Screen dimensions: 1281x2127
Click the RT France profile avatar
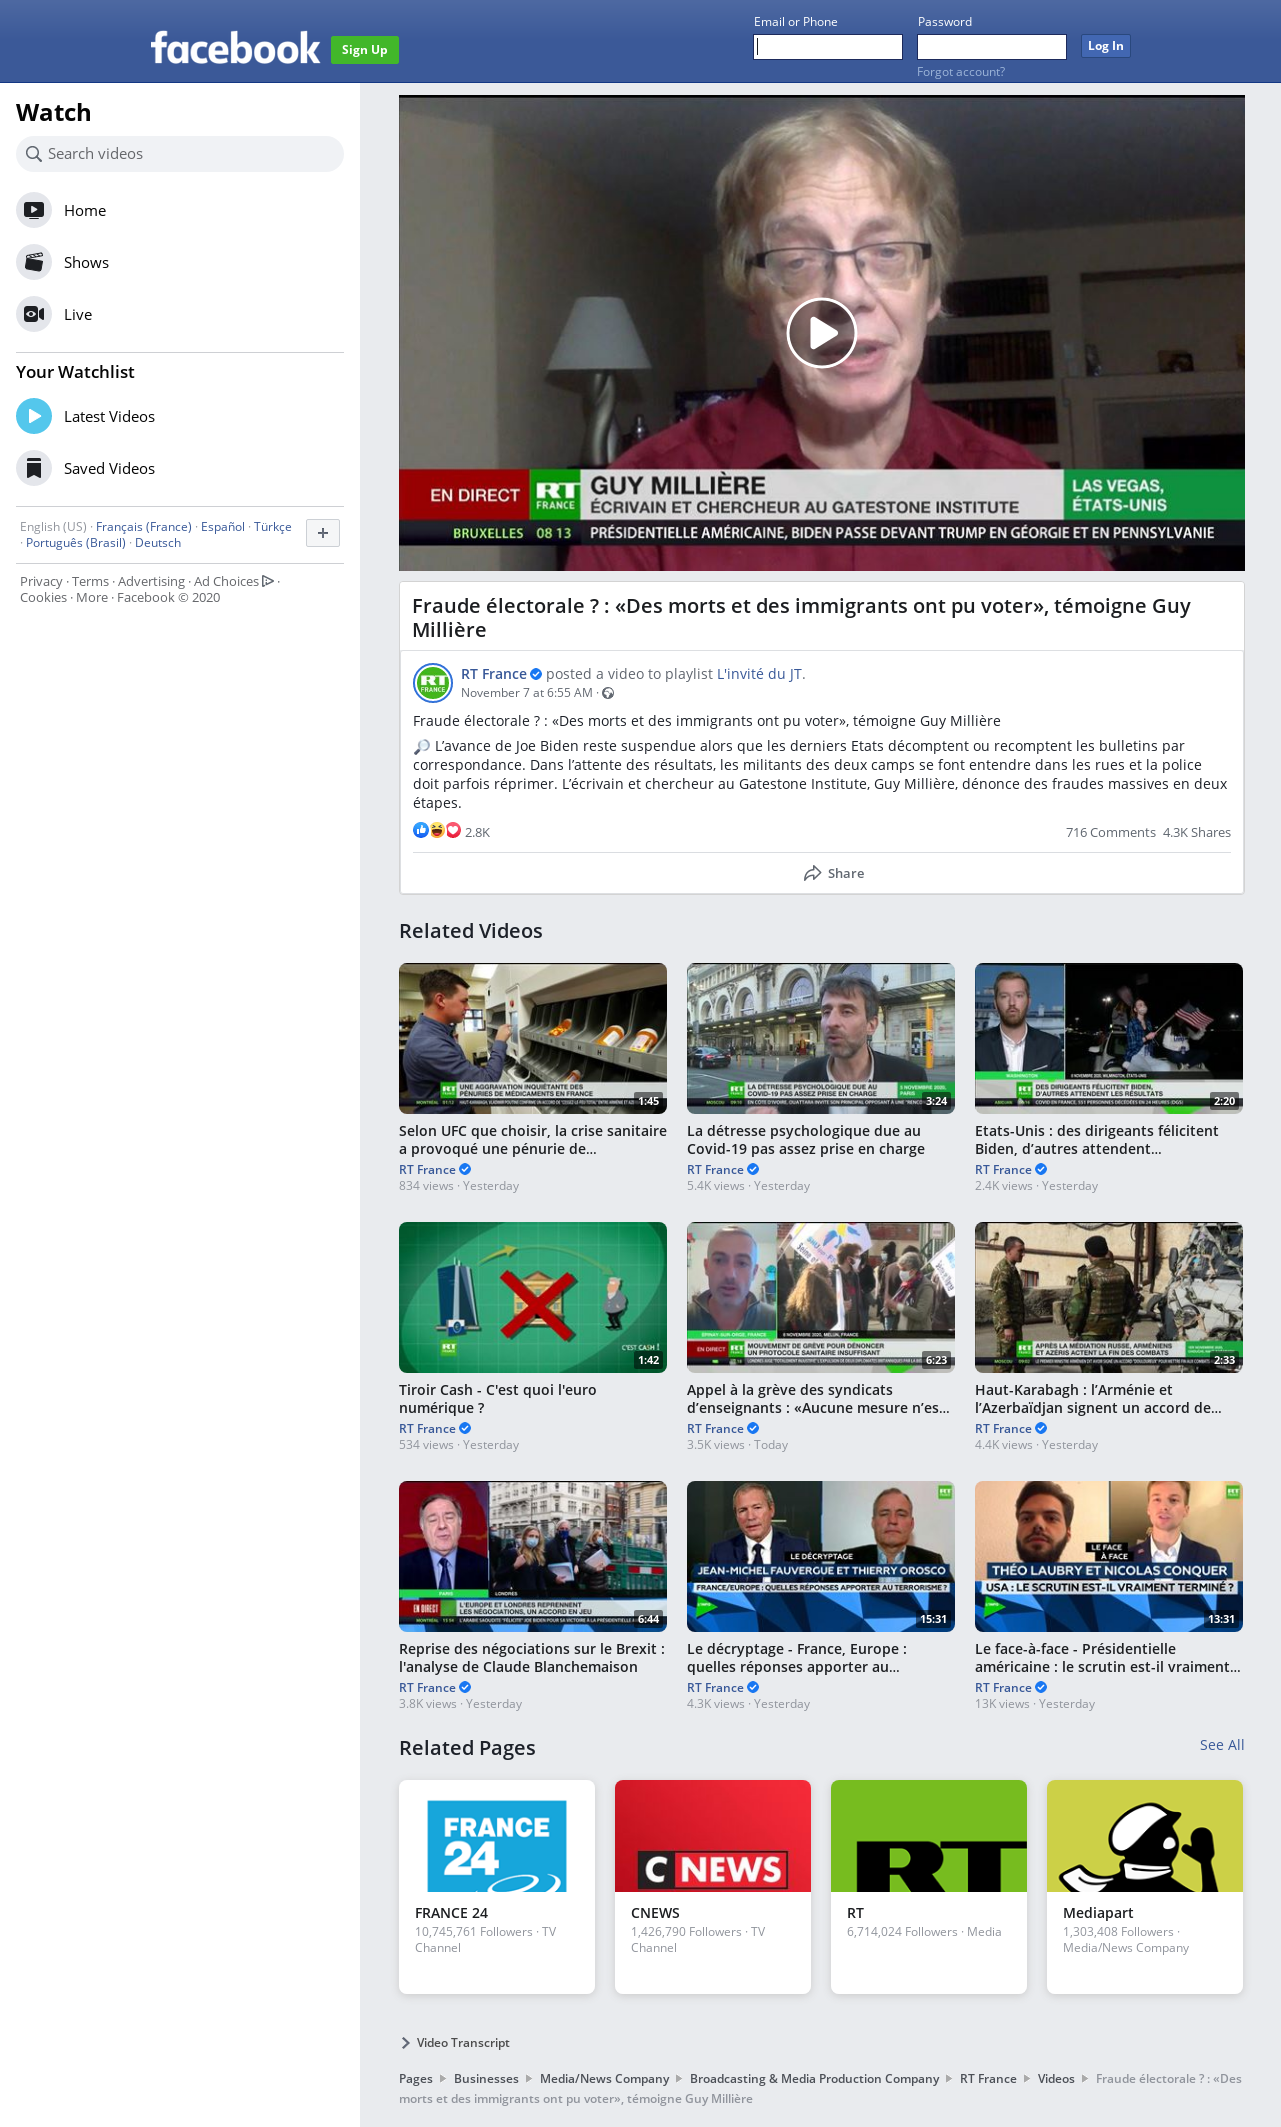tap(433, 683)
